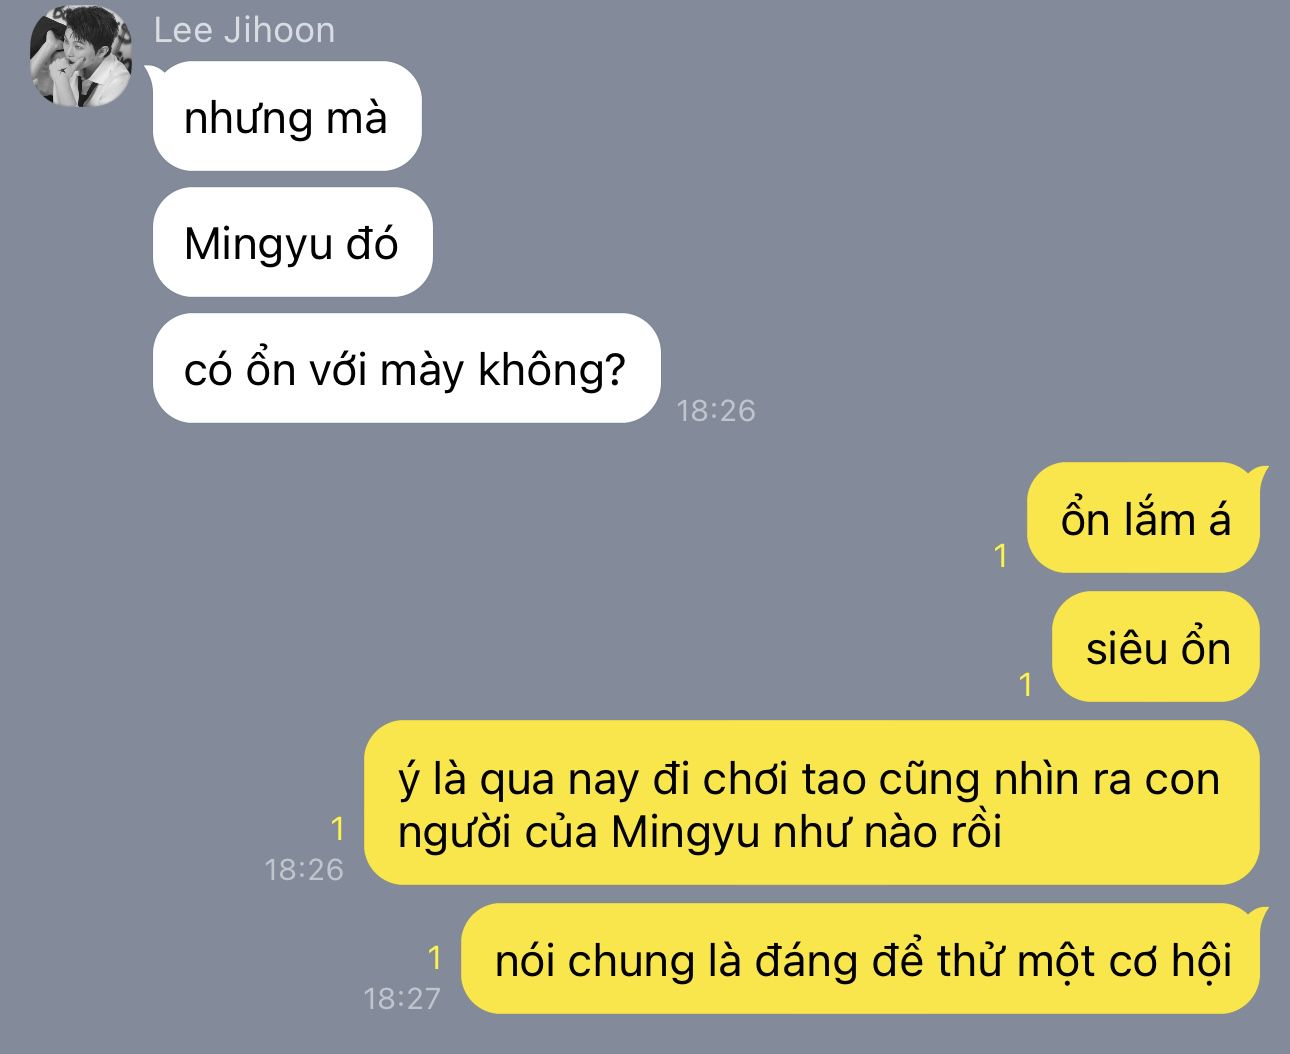The width and height of the screenshot is (1290, 1054).
Task: Tap the read count next to "siêu ổn"
Action: coord(1026,685)
